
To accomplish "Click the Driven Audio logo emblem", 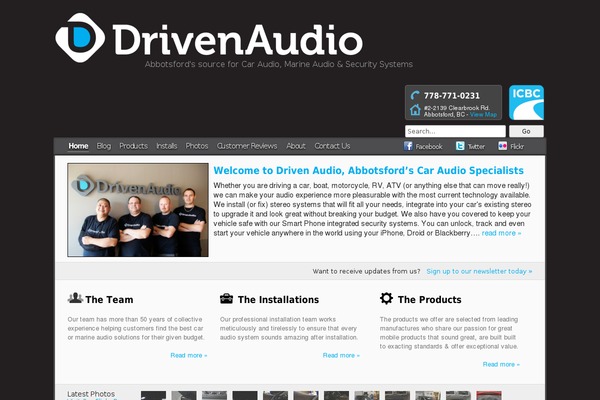I will click(x=80, y=38).
